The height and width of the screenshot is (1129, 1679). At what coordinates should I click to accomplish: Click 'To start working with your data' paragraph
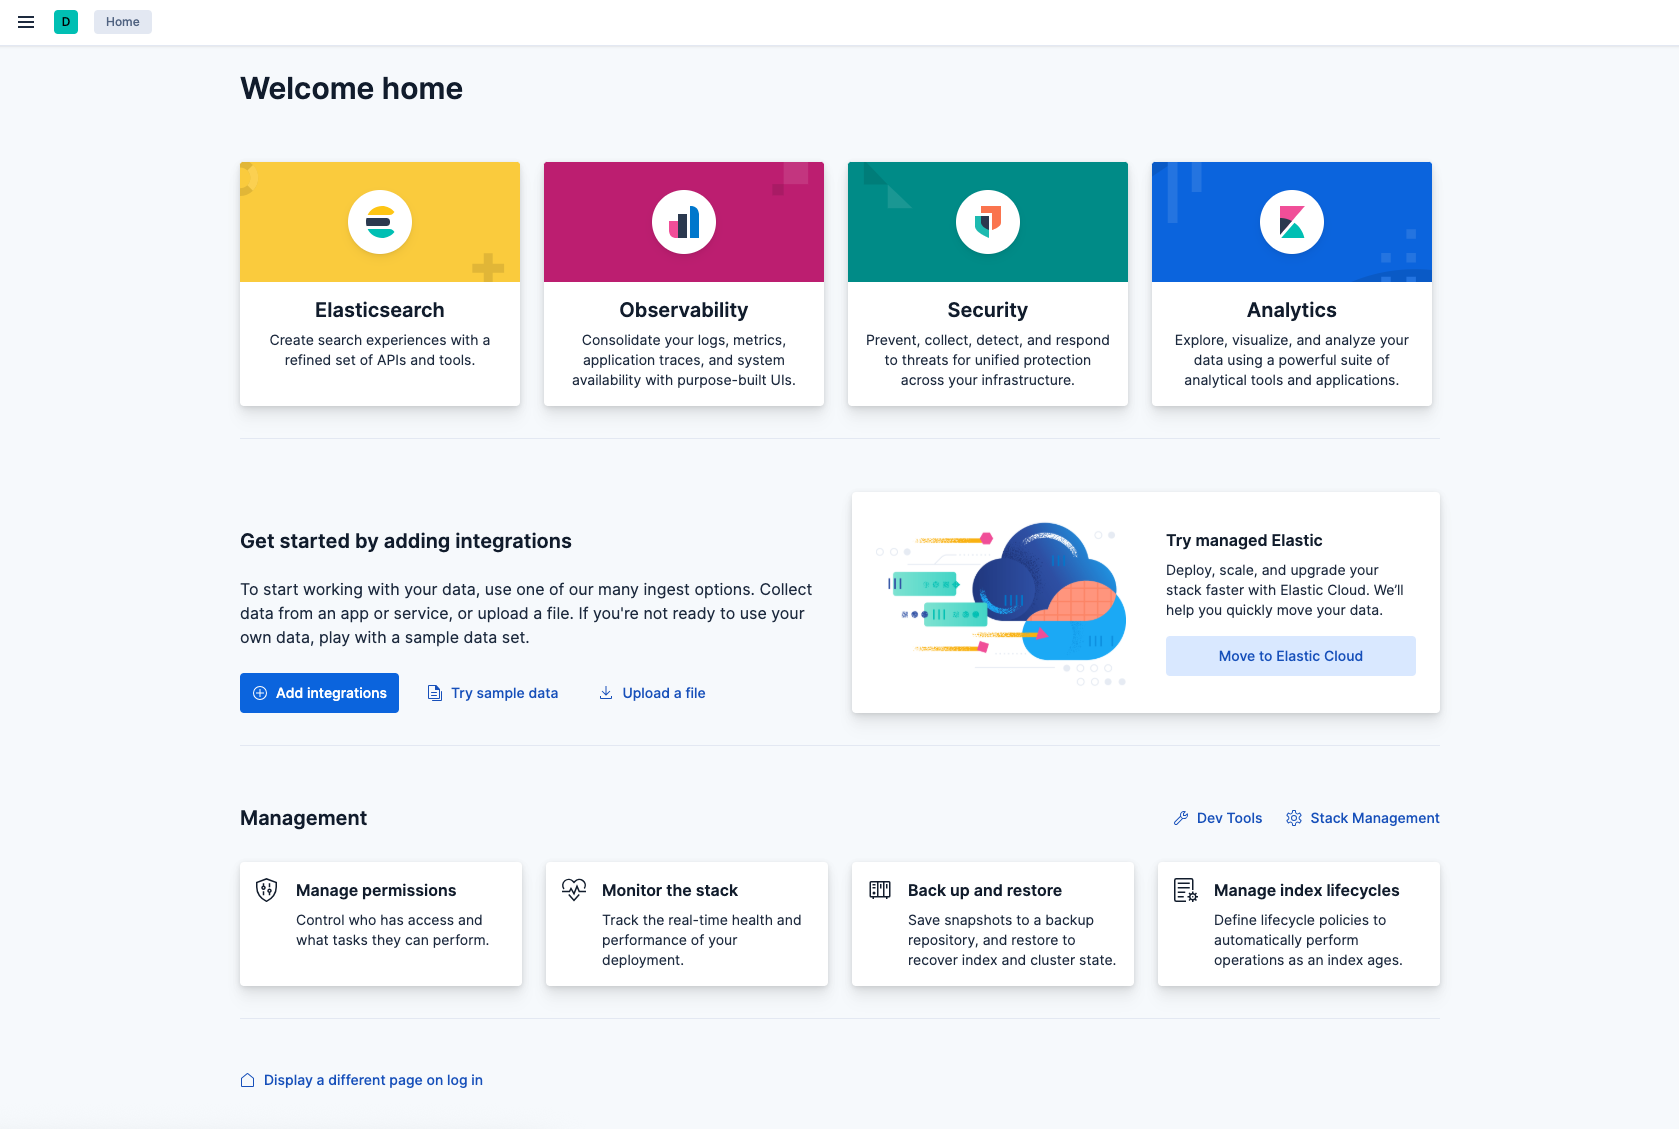(526, 613)
